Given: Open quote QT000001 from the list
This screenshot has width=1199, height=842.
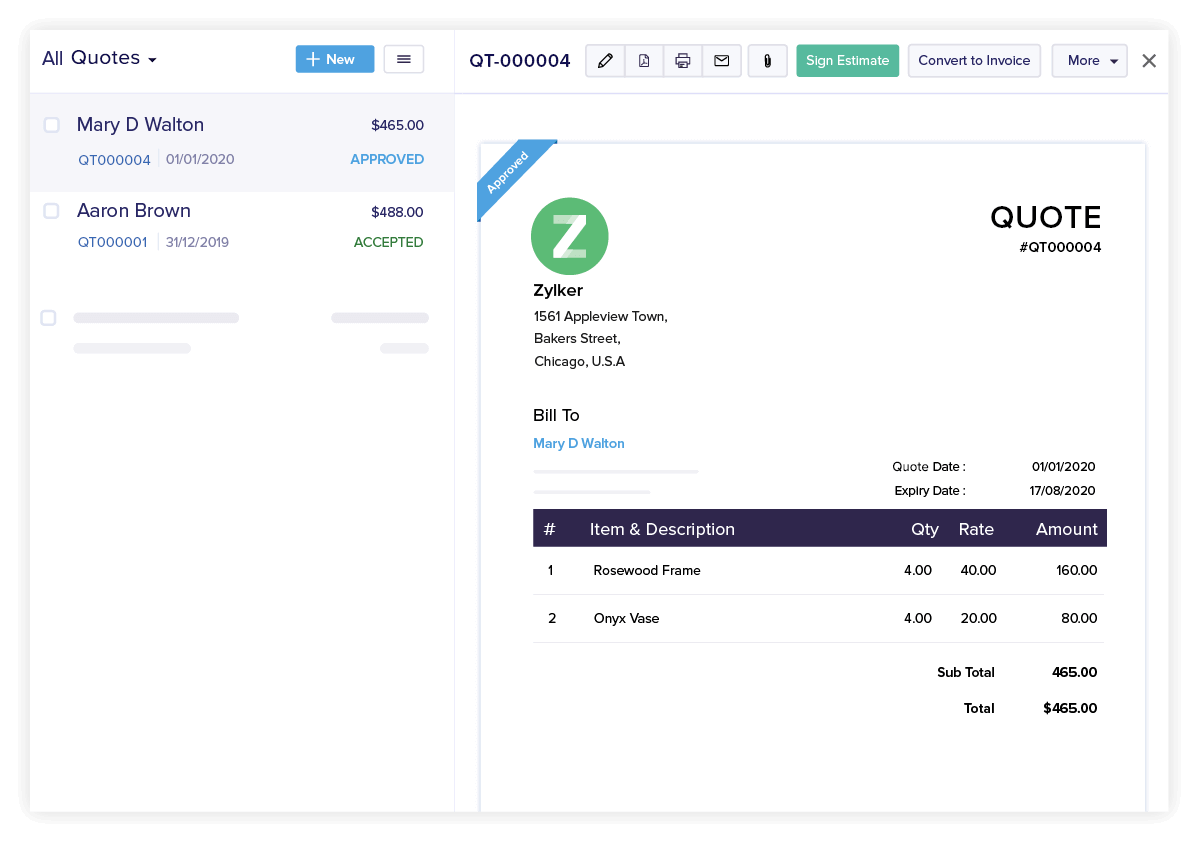Looking at the screenshot, I should tap(111, 242).
